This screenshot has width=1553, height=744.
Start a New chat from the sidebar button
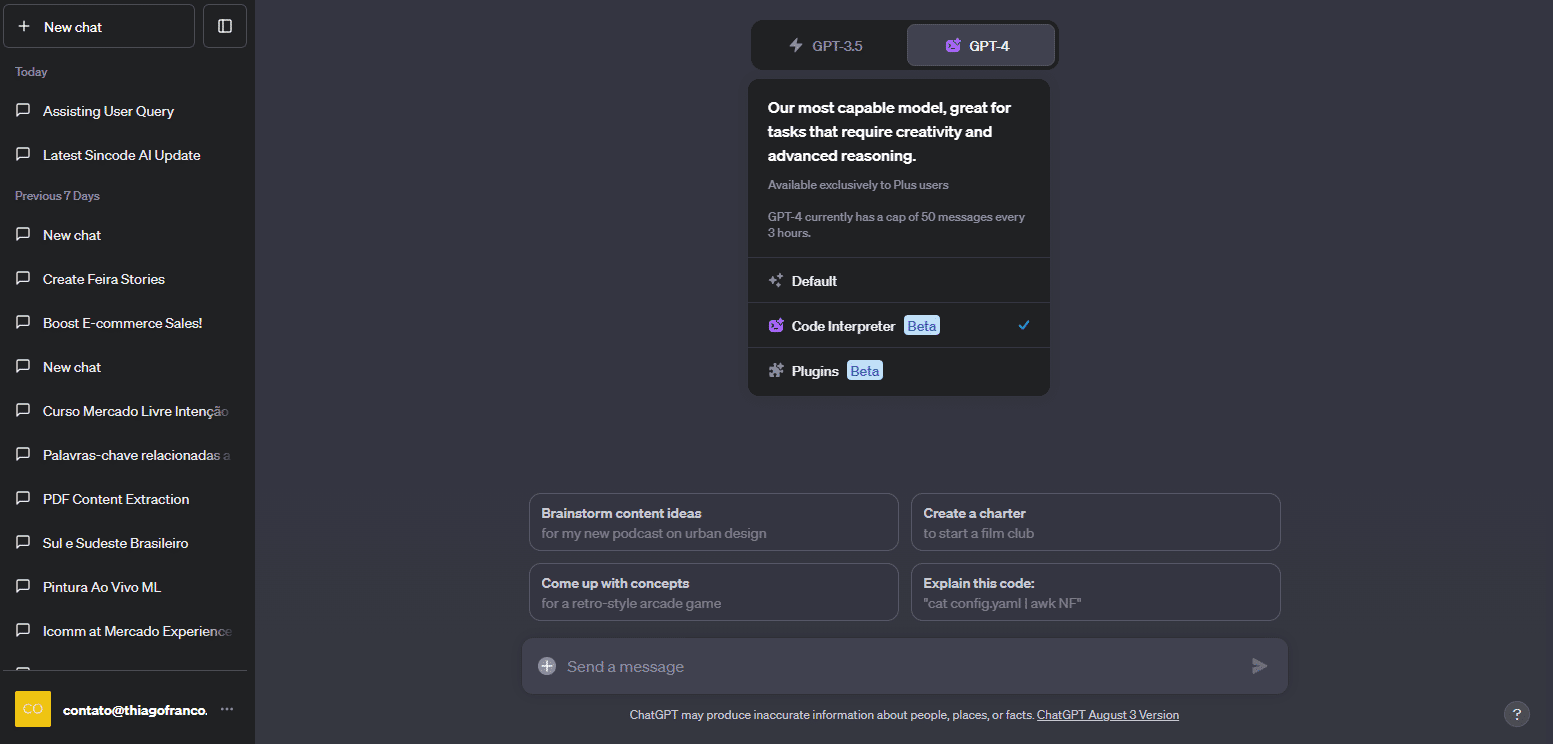point(99,26)
